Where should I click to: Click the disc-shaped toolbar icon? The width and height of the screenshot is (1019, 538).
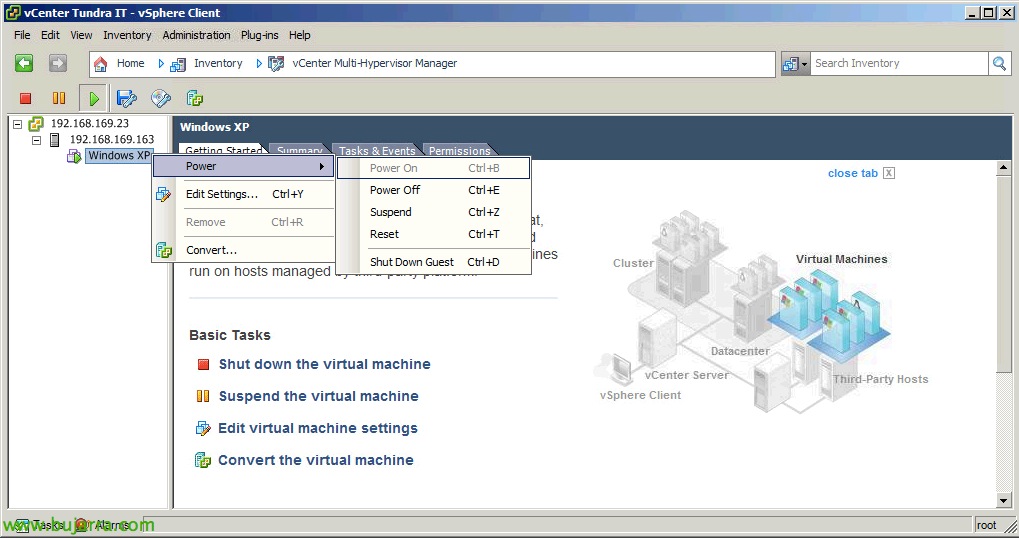161,98
